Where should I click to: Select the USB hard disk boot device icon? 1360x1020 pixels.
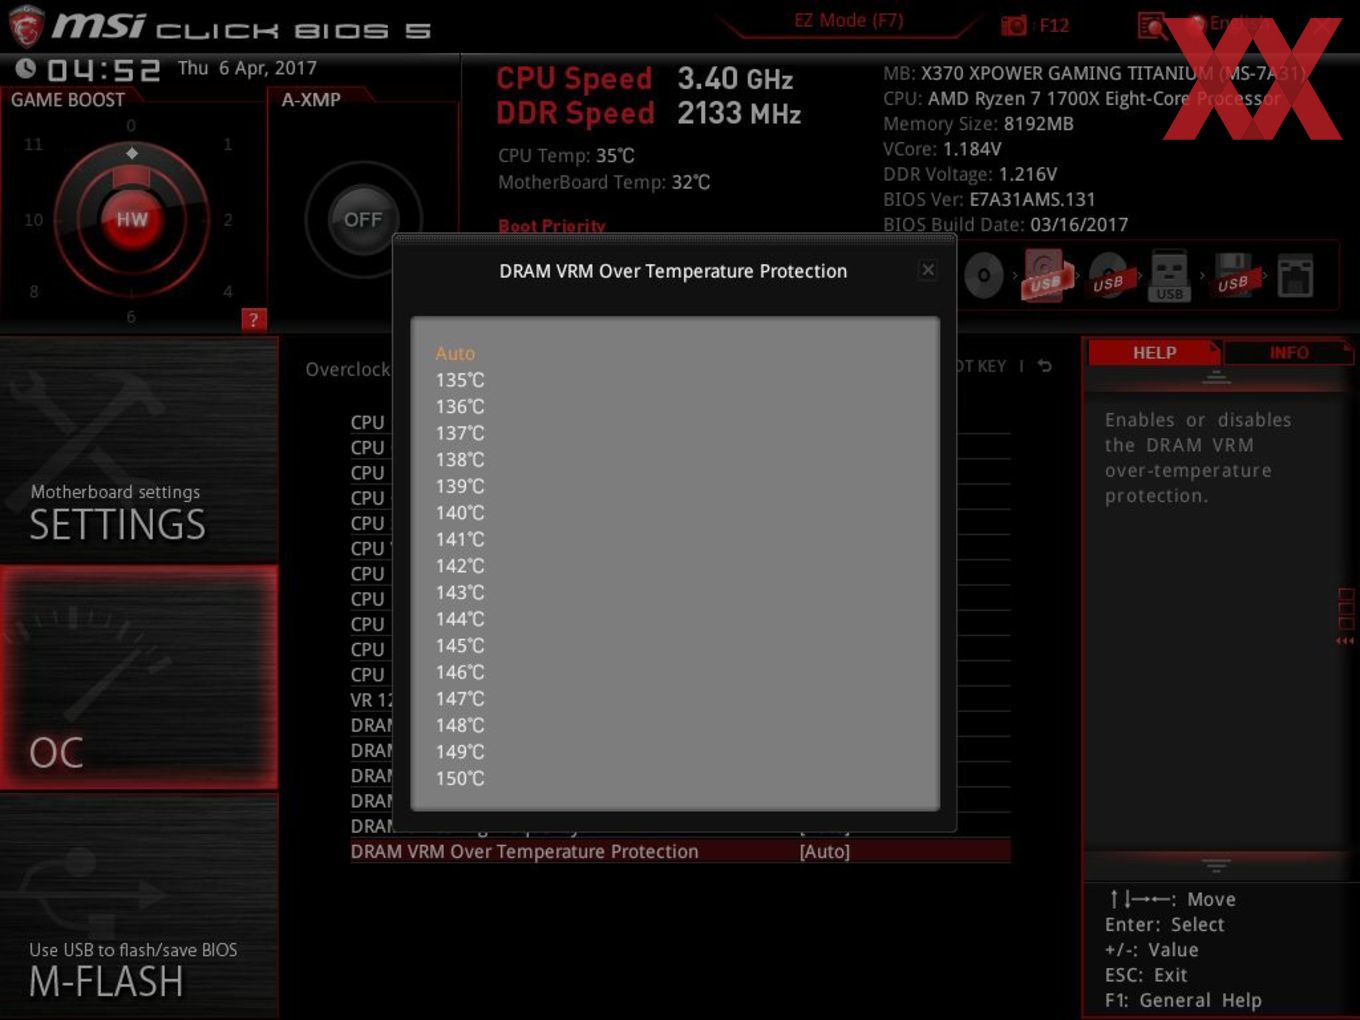[x=1046, y=275]
